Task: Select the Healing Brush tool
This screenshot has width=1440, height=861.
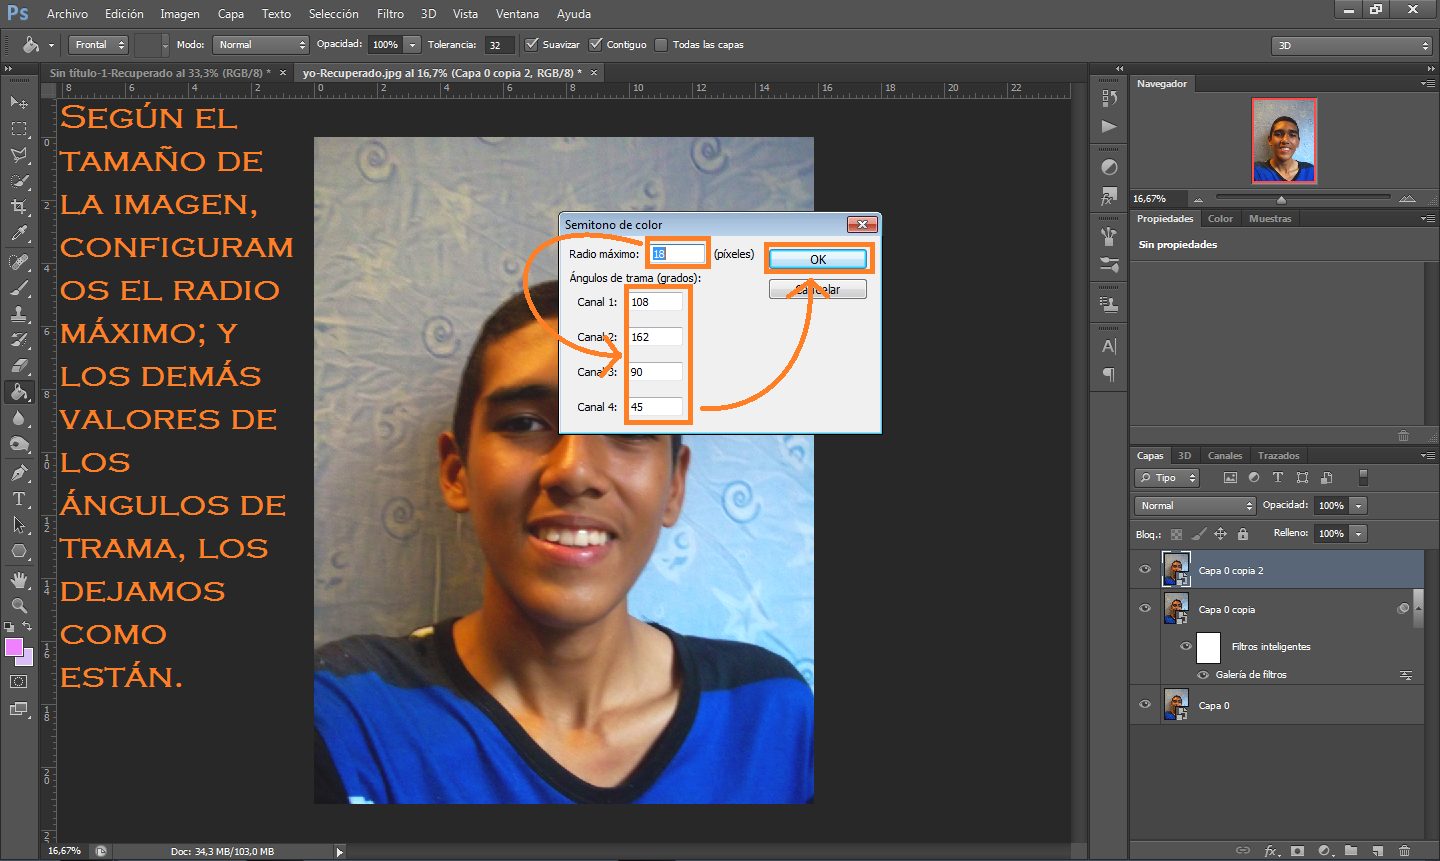Action: (19, 262)
